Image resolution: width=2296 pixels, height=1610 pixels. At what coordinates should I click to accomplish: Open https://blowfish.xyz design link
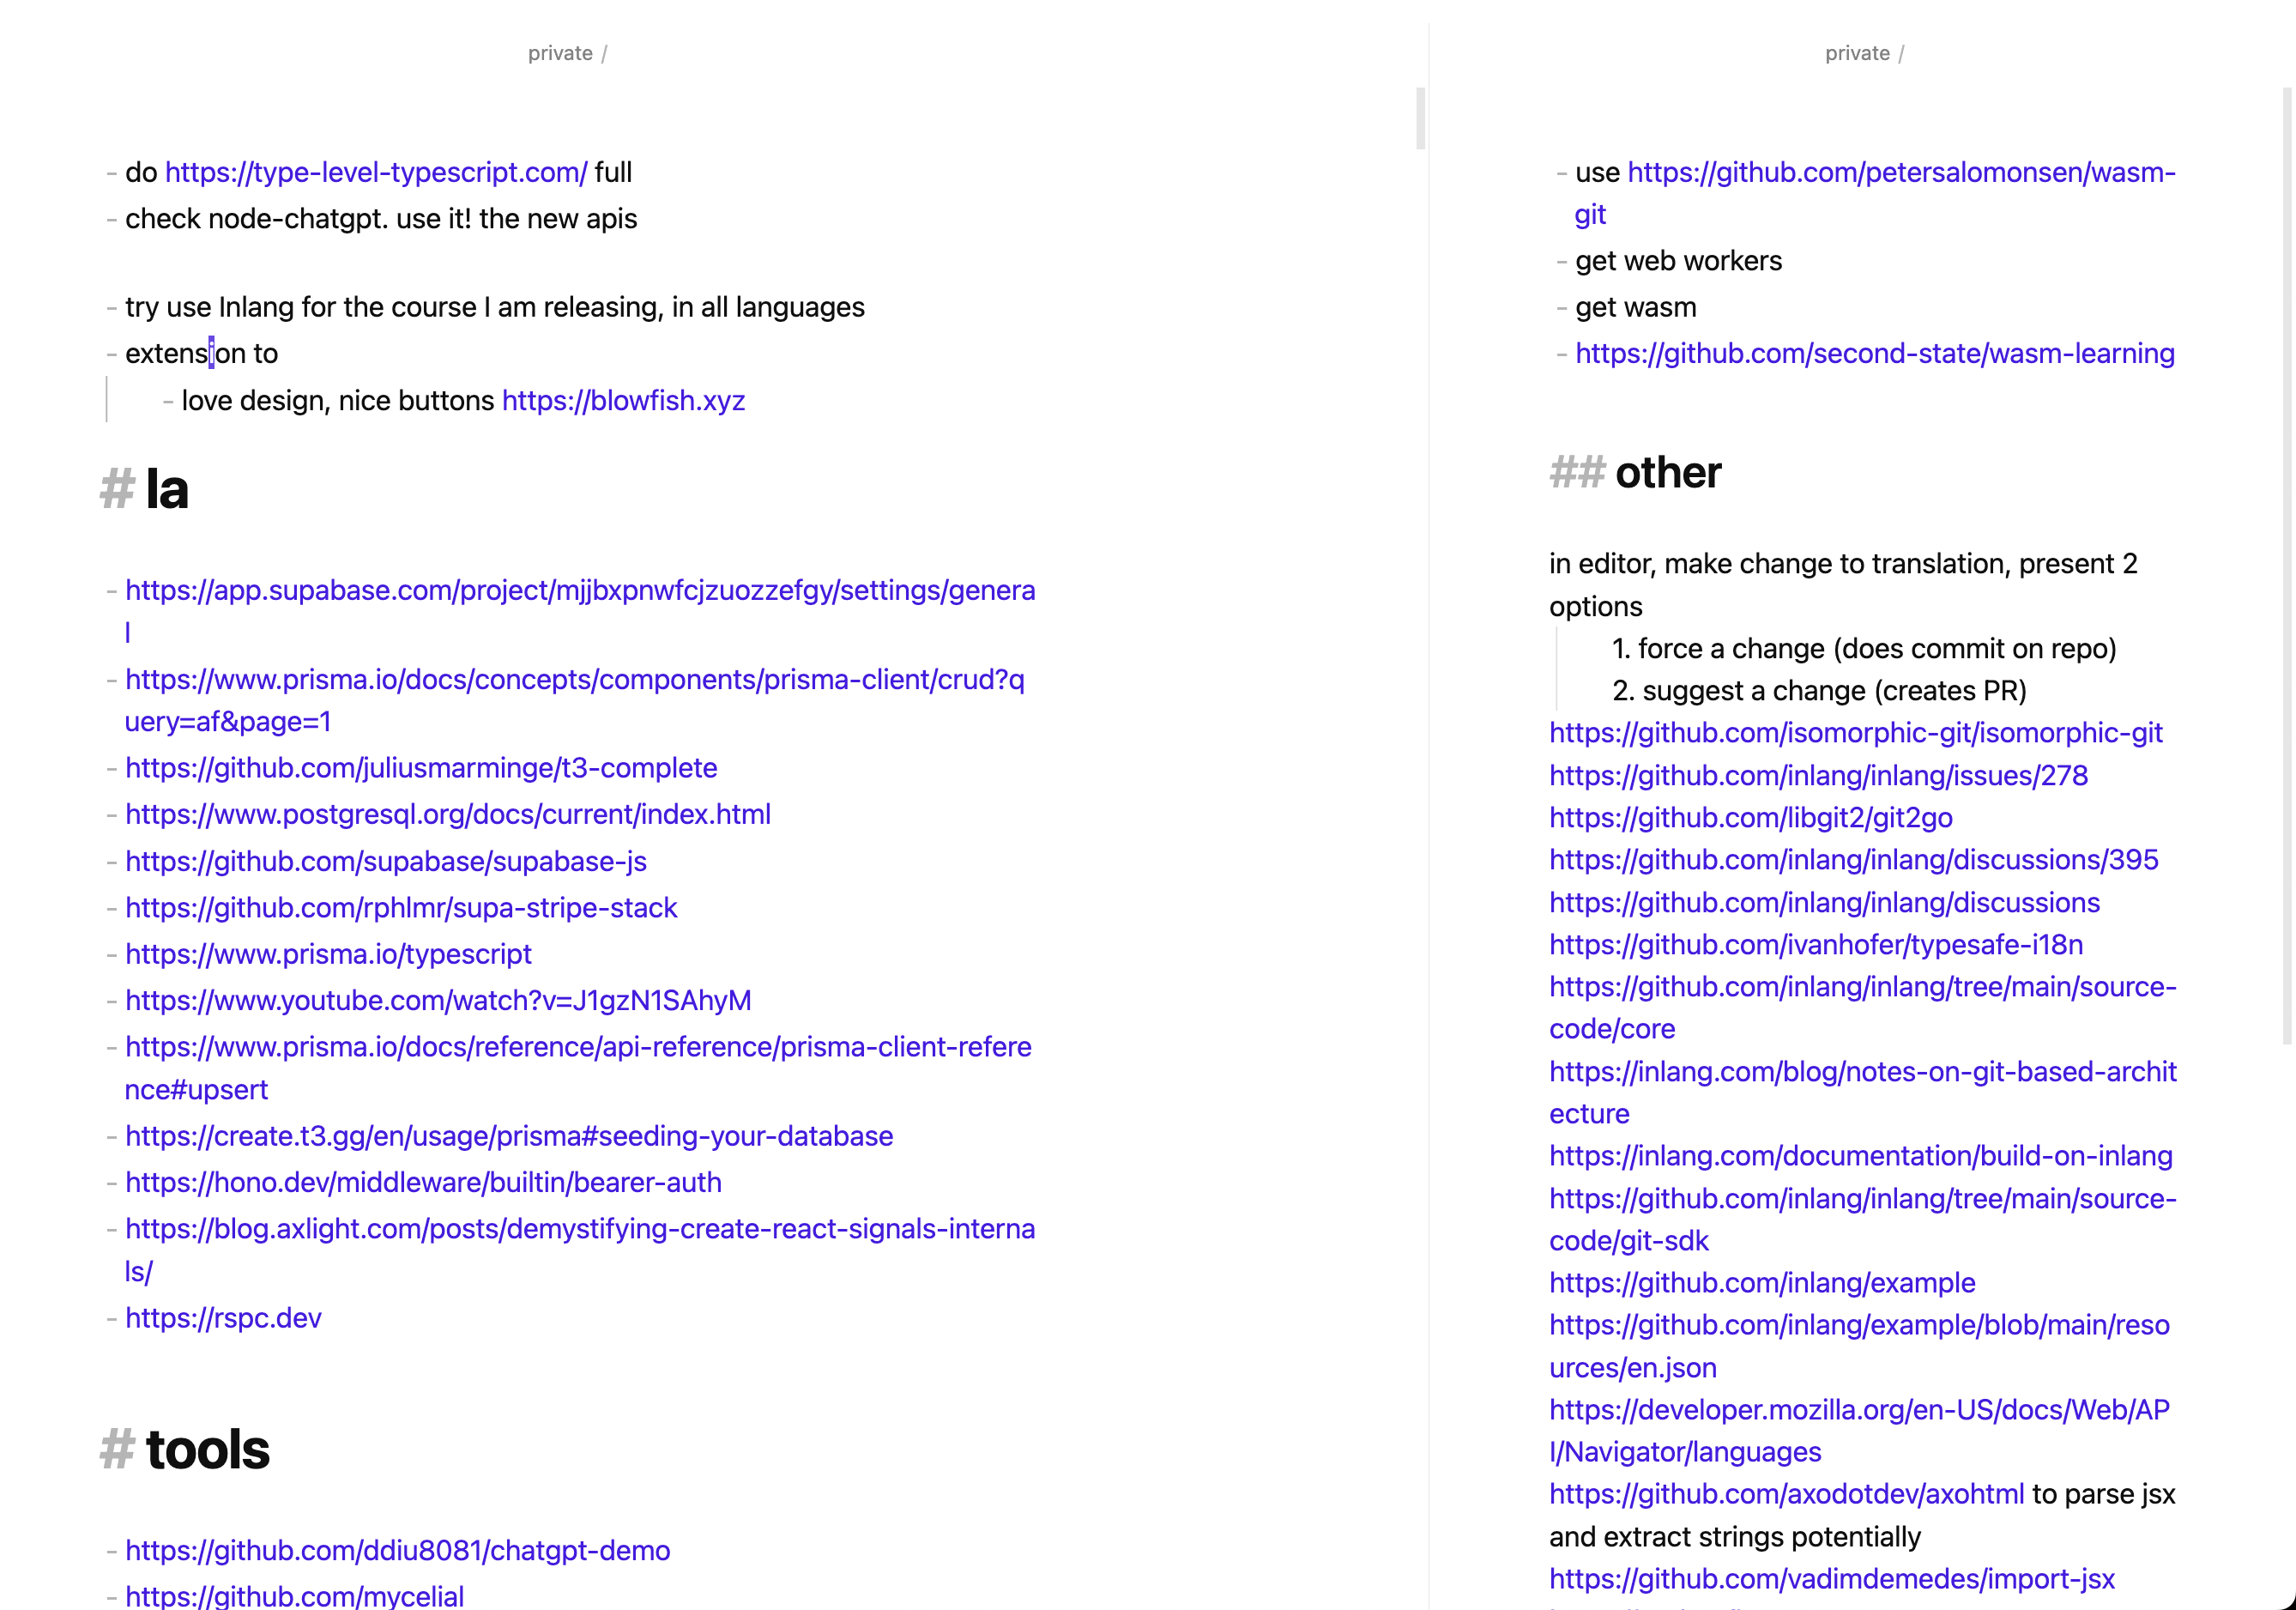(625, 401)
